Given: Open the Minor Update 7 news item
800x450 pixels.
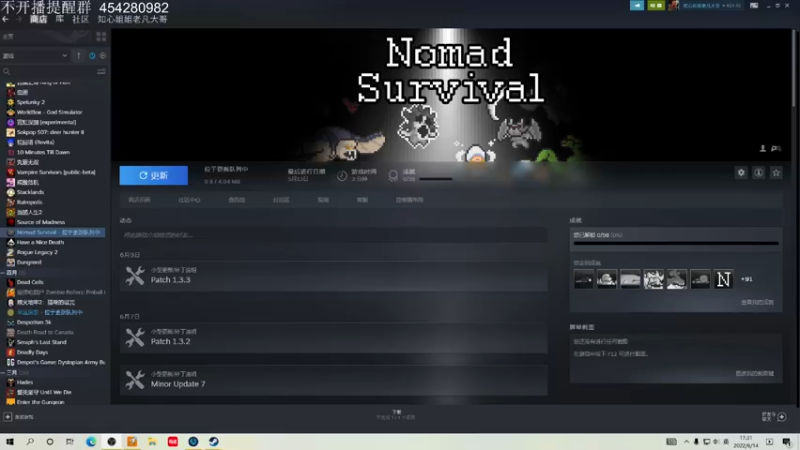Looking at the screenshot, I should [334, 380].
